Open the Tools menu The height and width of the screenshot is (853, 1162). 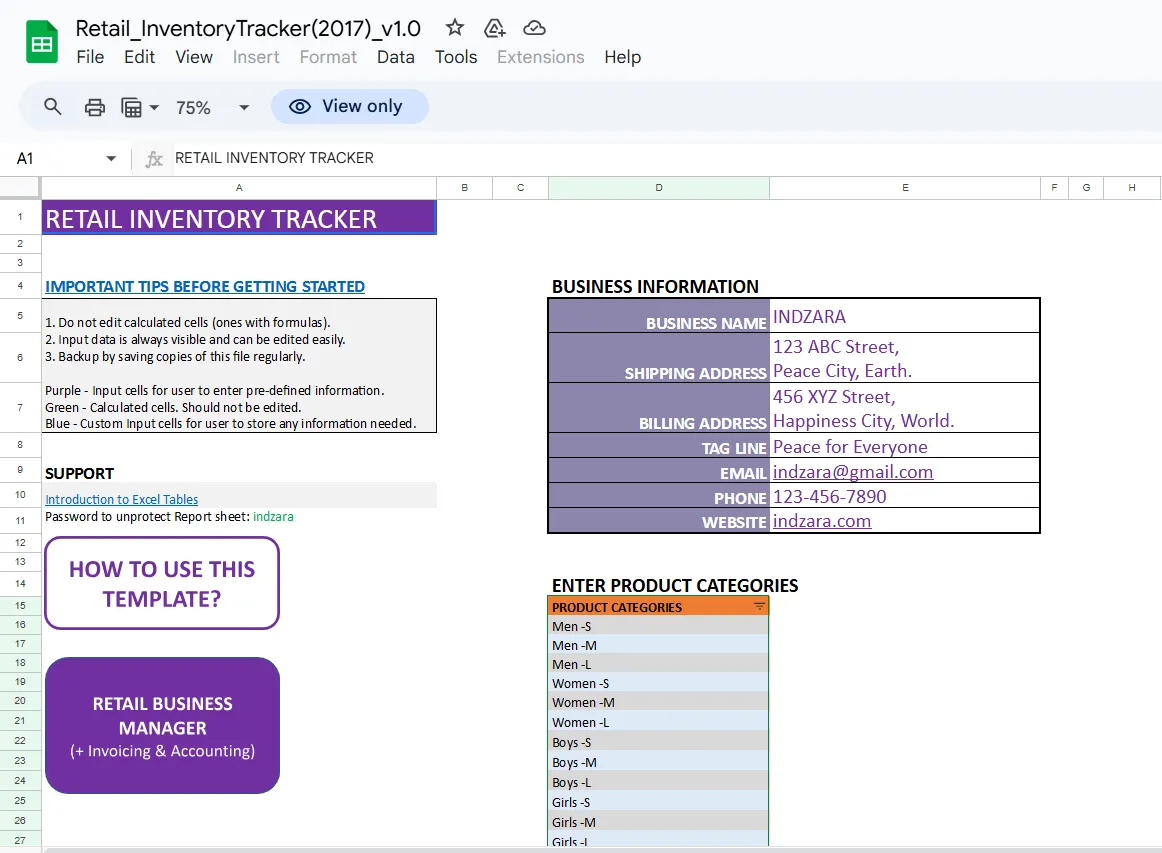coord(456,57)
